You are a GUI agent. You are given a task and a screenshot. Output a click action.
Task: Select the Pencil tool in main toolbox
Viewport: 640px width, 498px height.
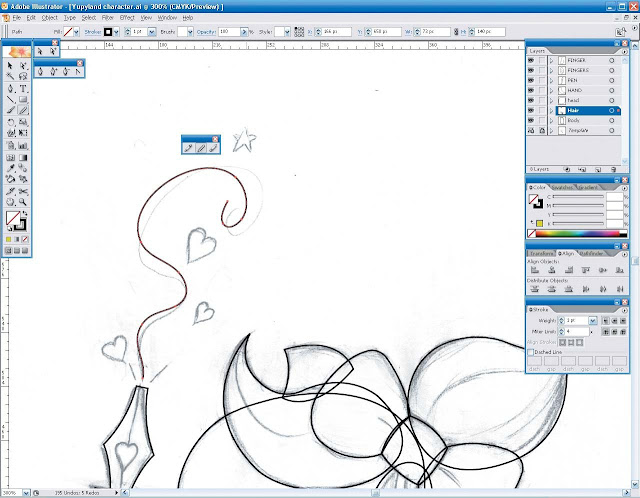pyautogui.click(x=23, y=110)
